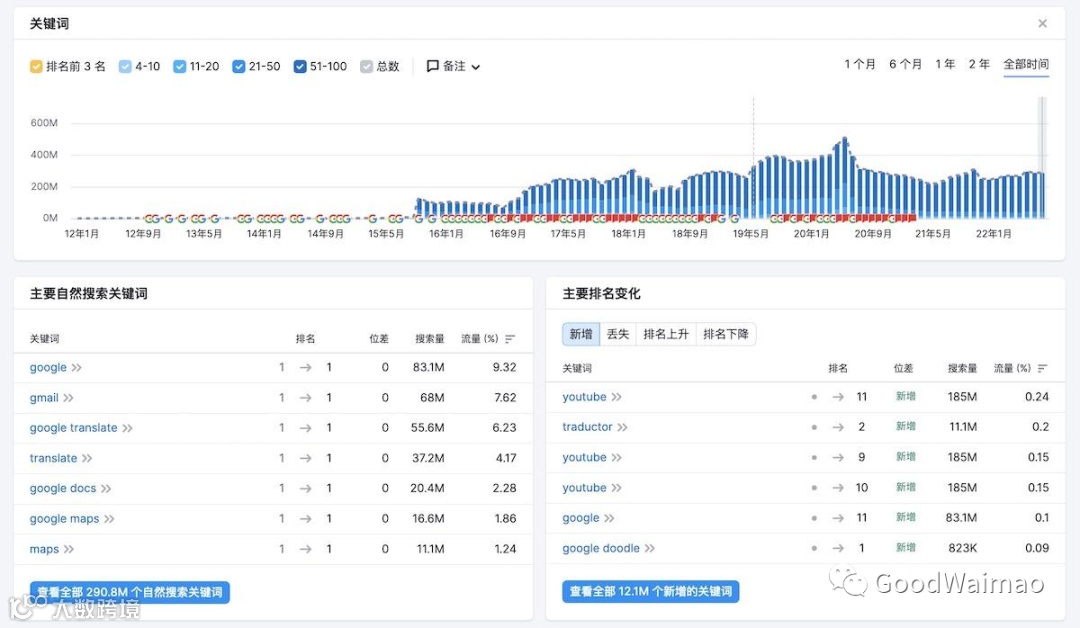
Task: Open the youtube keyword ranked 11
Action: tap(584, 397)
